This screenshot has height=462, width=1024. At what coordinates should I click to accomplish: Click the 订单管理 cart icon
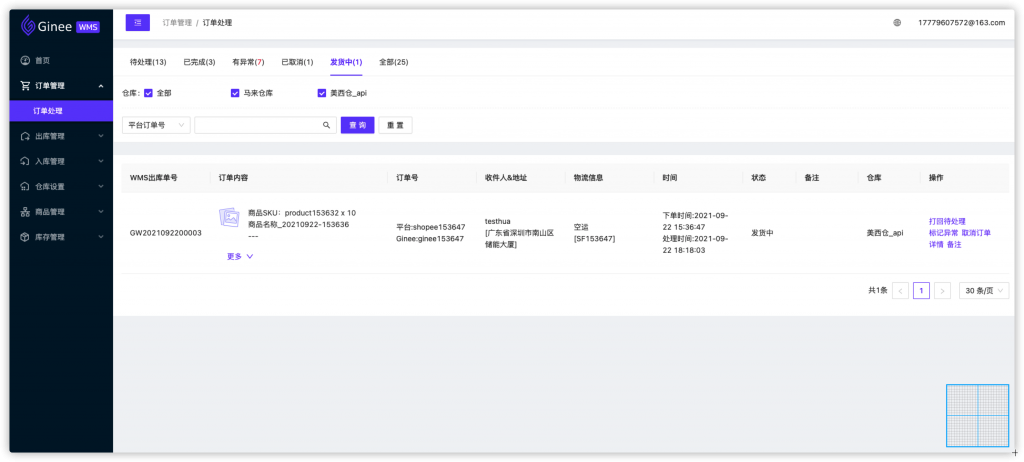(25, 86)
